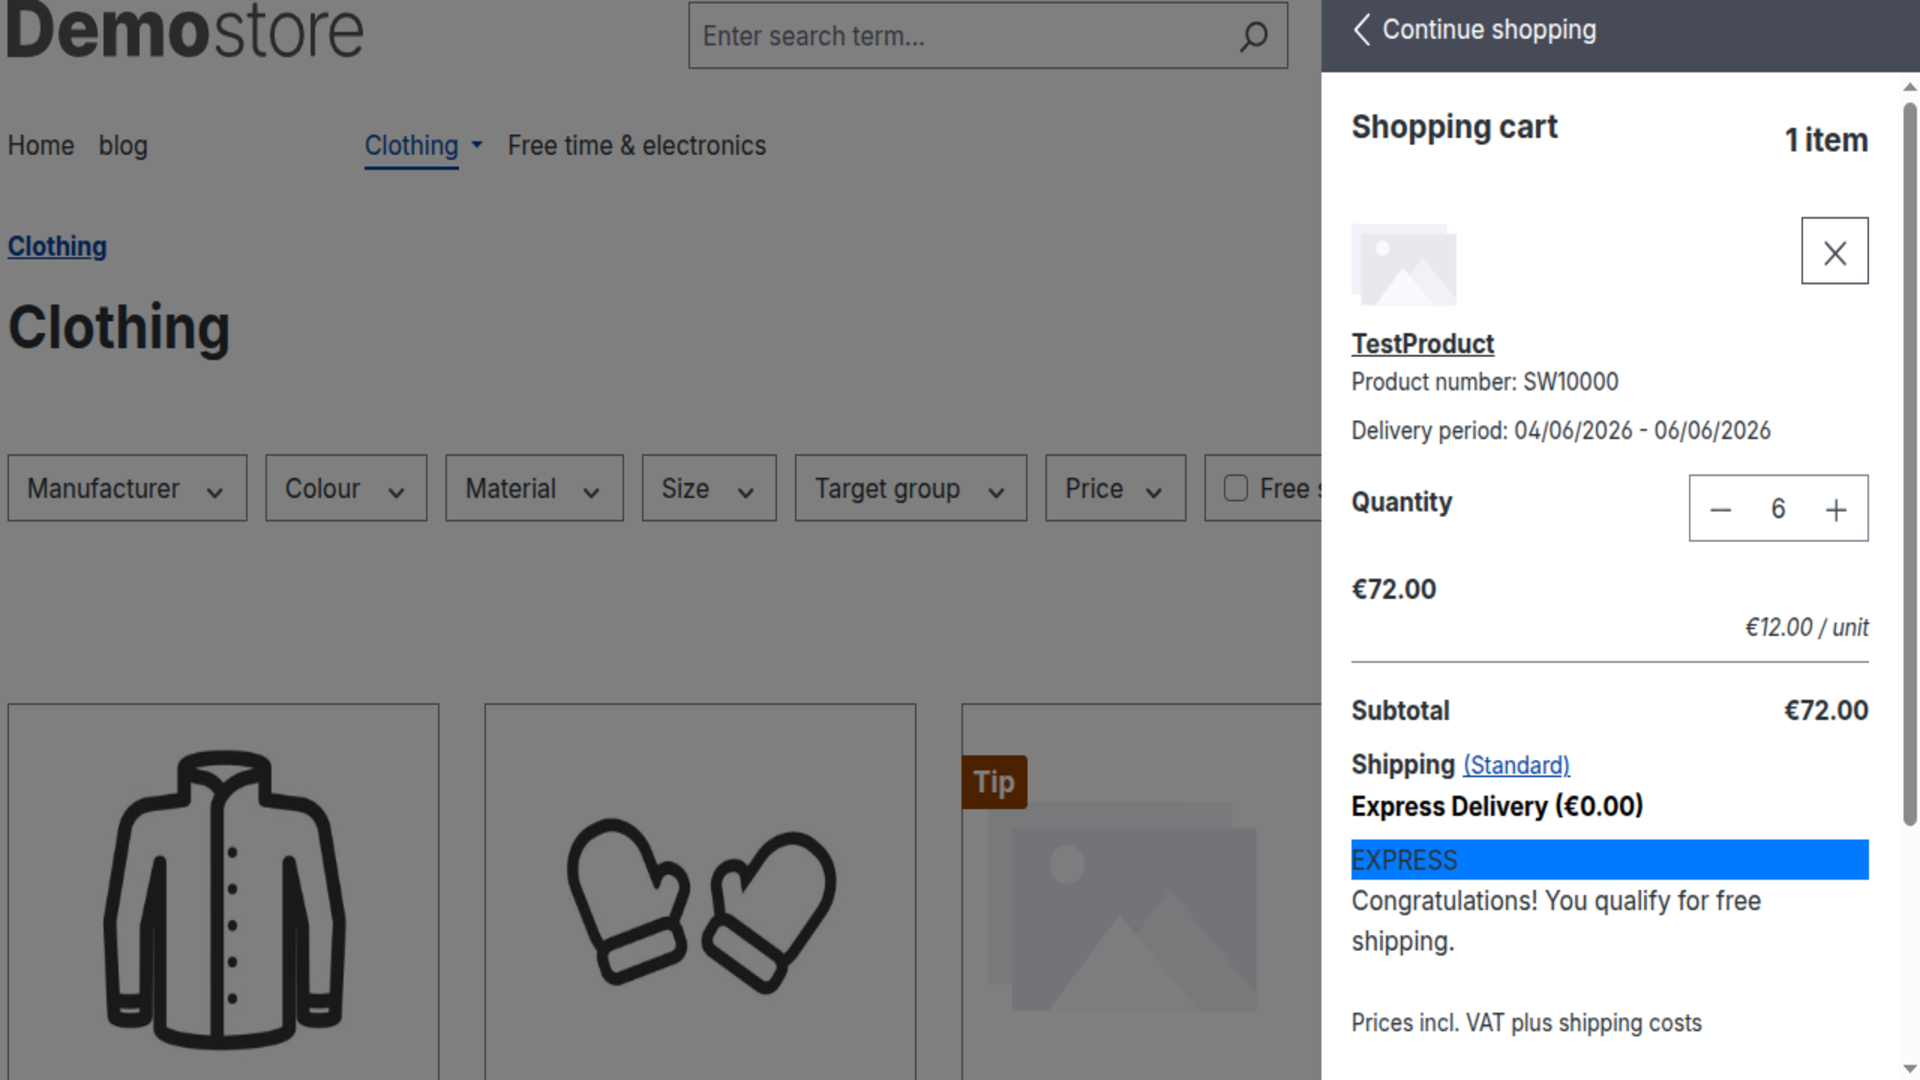Click Continue shopping
The image size is (1920, 1080).
pyautogui.click(x=1489, y=30)
